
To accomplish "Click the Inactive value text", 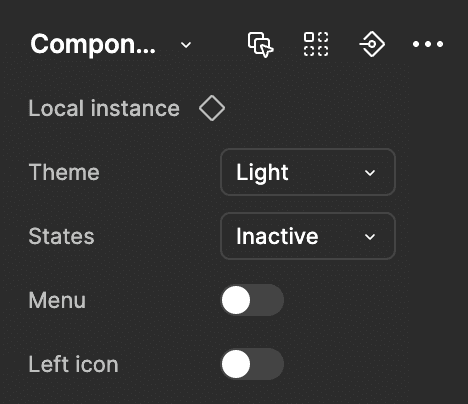I will (277, 236).
